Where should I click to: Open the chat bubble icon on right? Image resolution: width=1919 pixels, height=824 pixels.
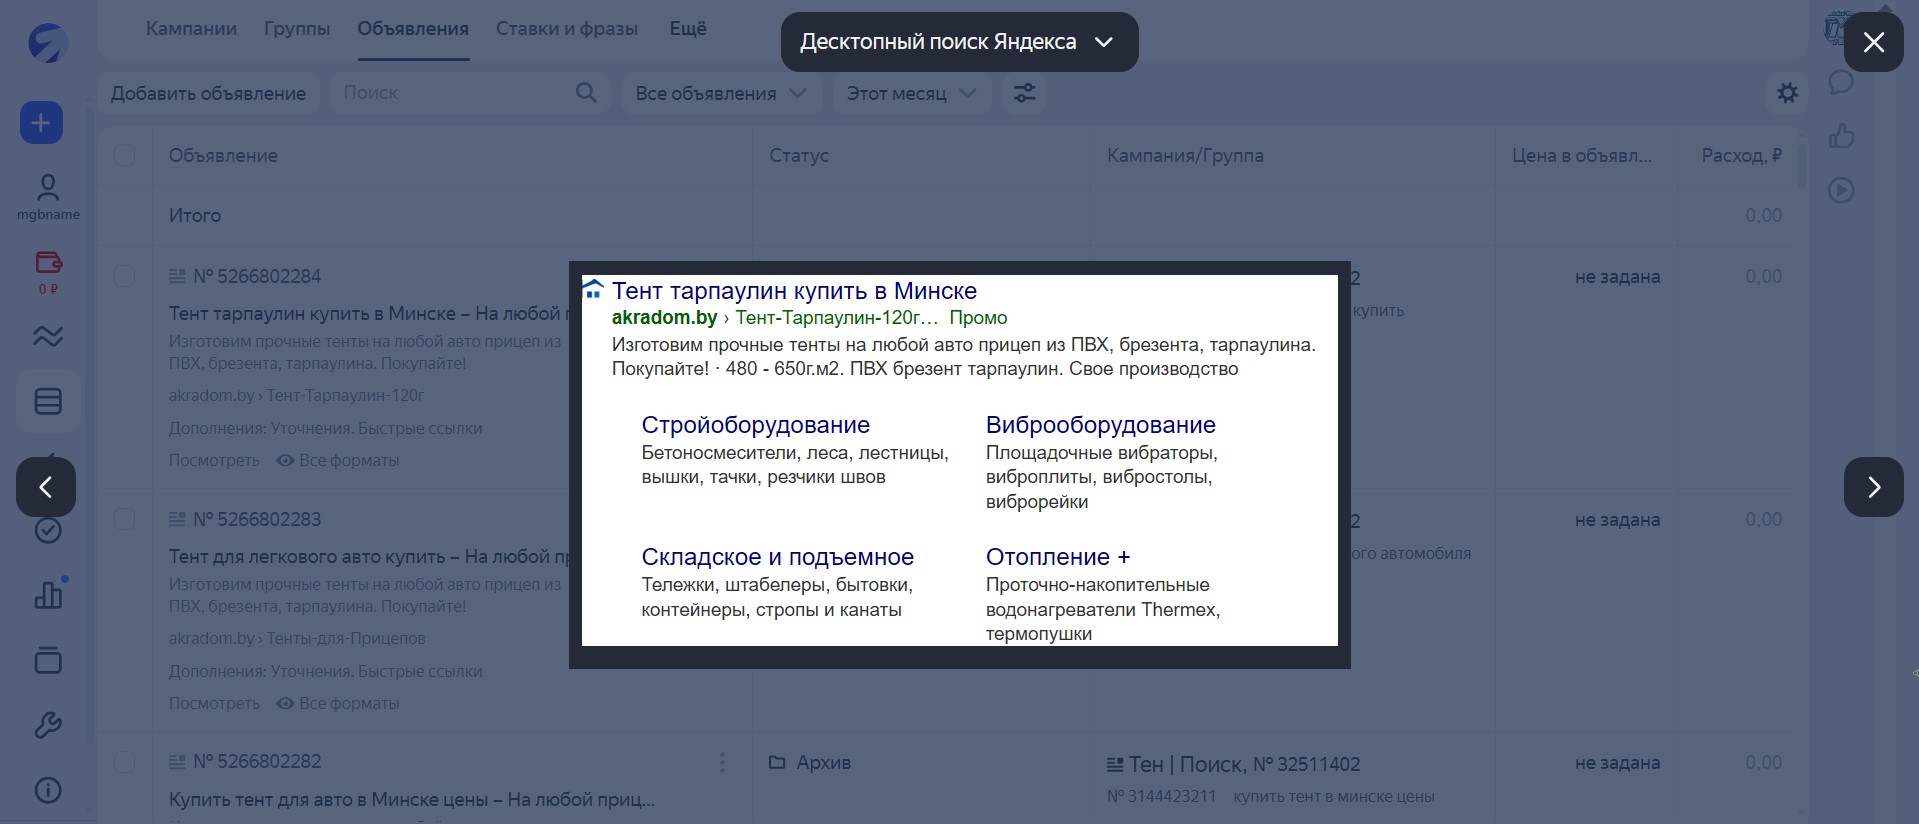click(x=1841, y=82)
